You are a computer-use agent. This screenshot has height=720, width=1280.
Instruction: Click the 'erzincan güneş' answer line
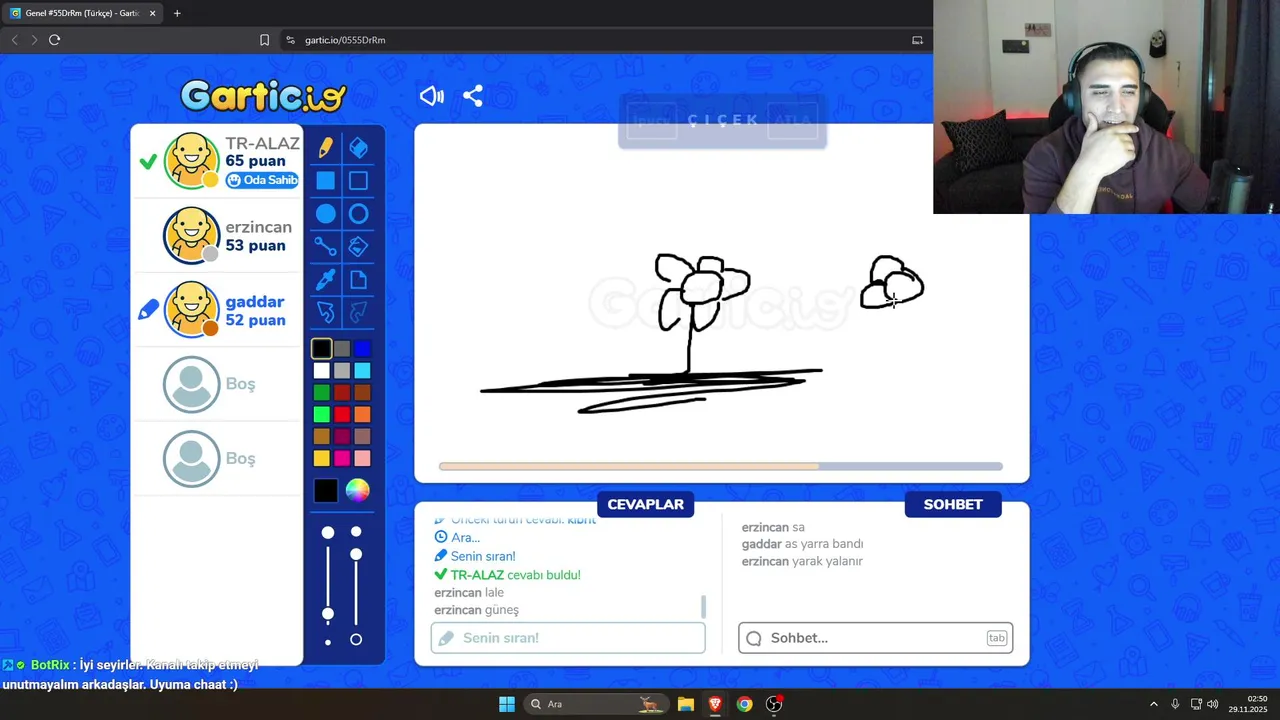tap(477, 610)
